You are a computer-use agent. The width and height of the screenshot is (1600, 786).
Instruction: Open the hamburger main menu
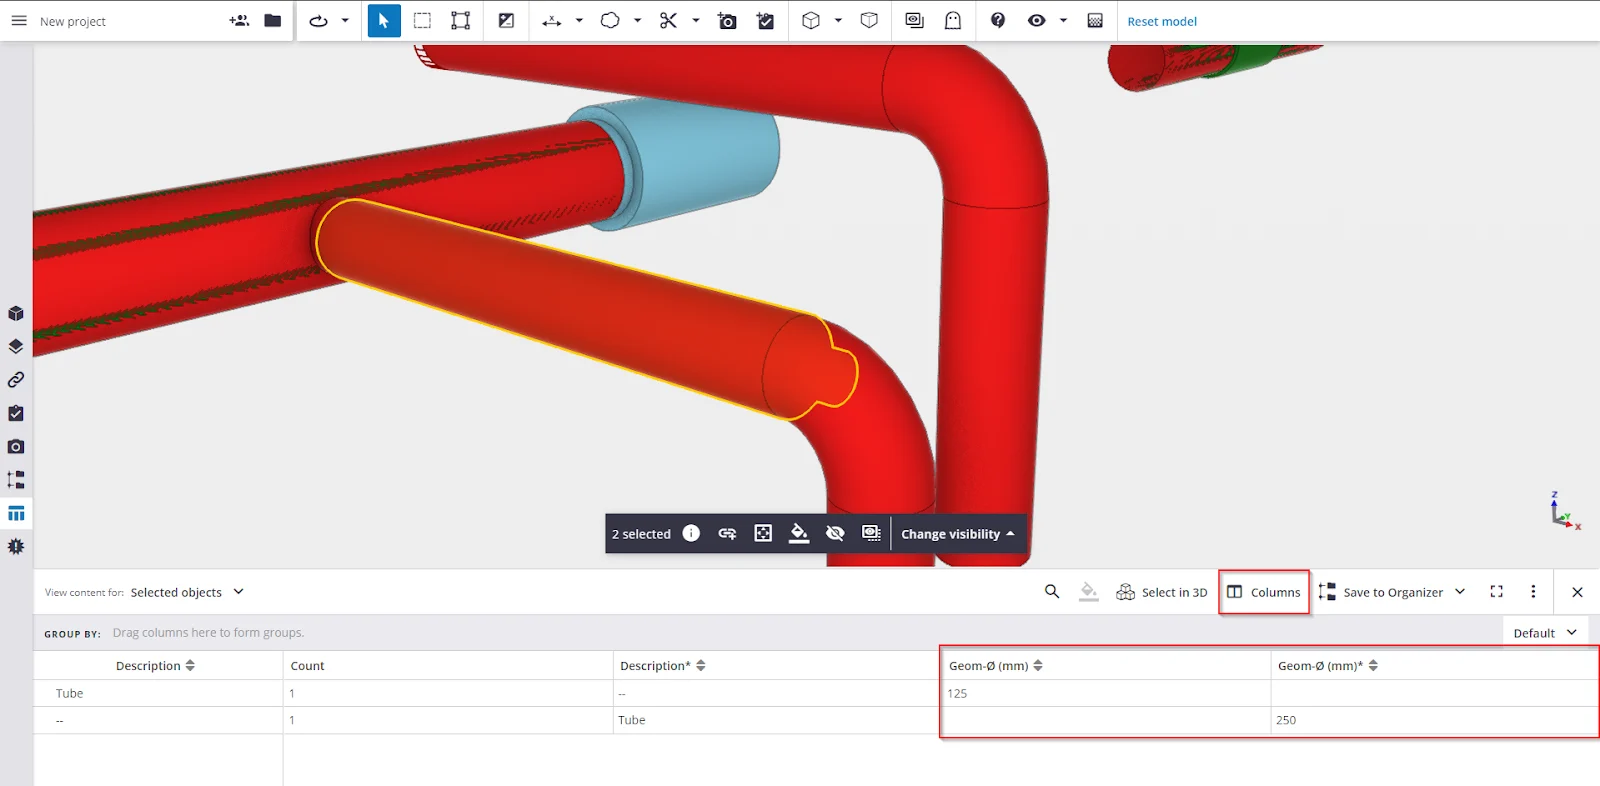[19, 21]
